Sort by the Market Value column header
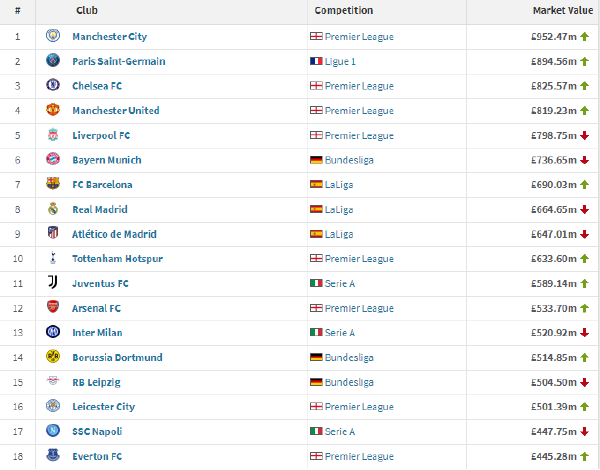This screenshot has width=600, height=470. coord(562,10)
